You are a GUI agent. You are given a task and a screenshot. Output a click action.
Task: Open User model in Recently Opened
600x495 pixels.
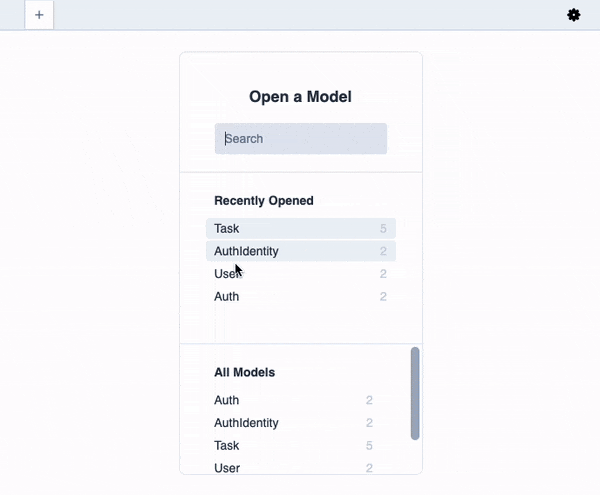227,274
